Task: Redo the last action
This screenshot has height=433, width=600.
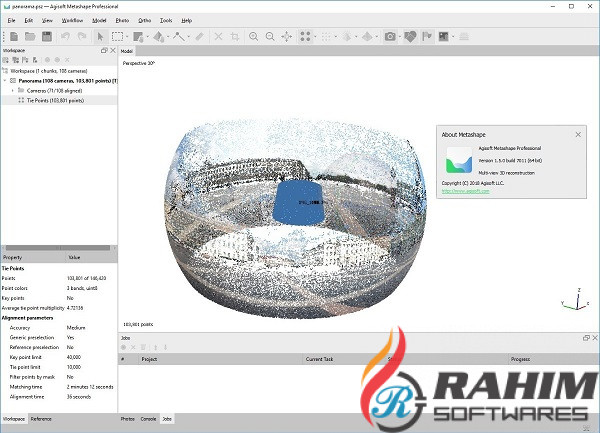Action: click(82, 37)
